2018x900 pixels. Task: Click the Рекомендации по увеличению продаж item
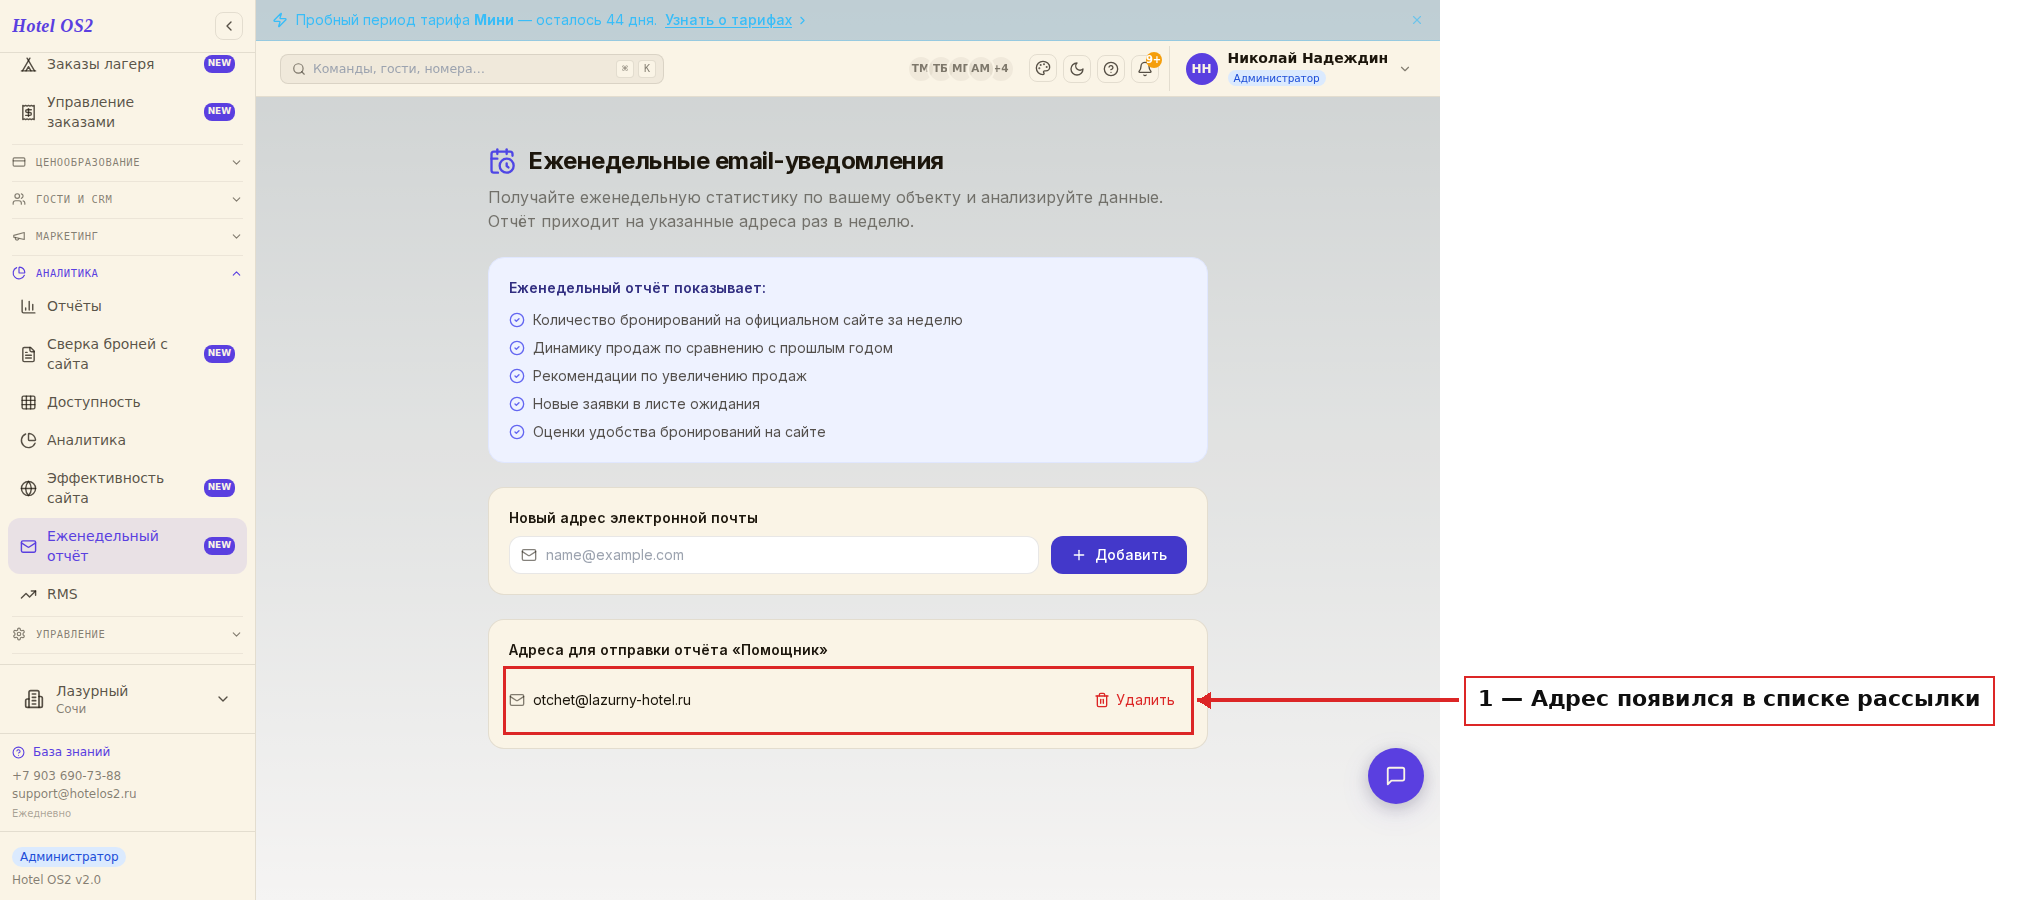(x=669, y=376)
